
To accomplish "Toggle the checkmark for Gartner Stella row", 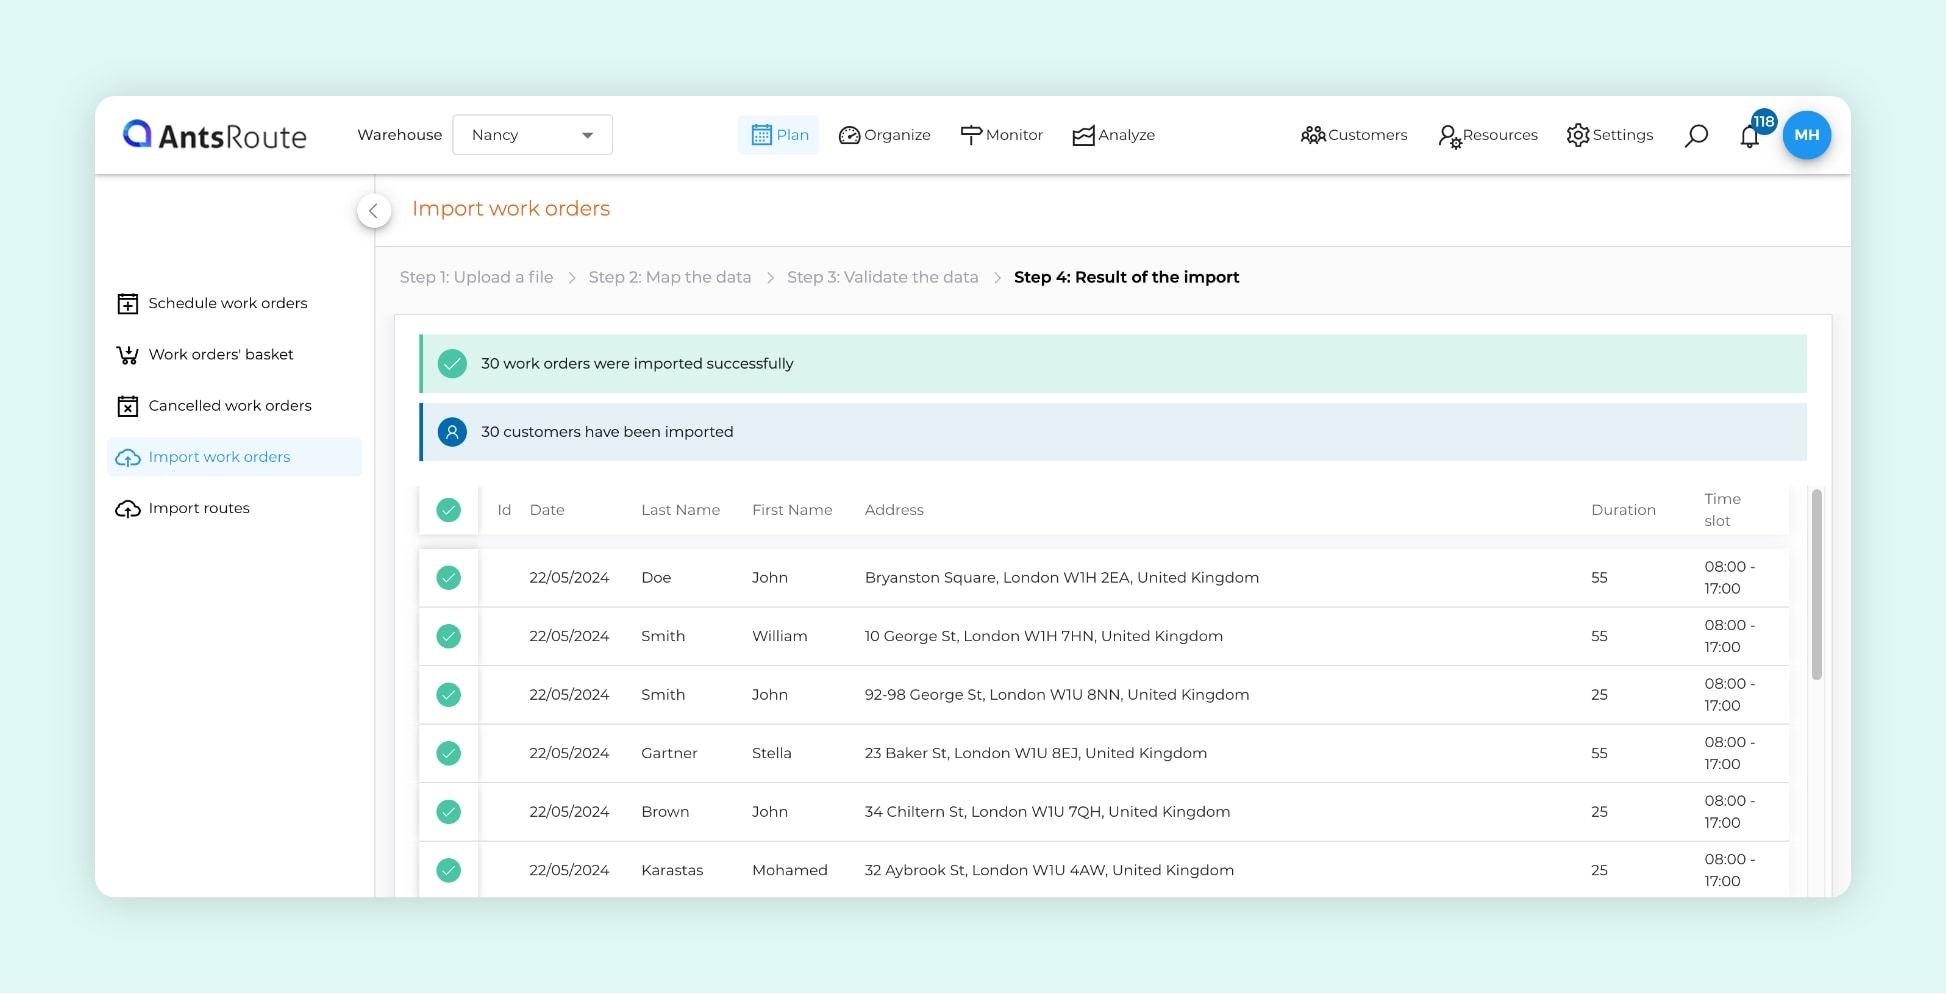I will 449,753.
